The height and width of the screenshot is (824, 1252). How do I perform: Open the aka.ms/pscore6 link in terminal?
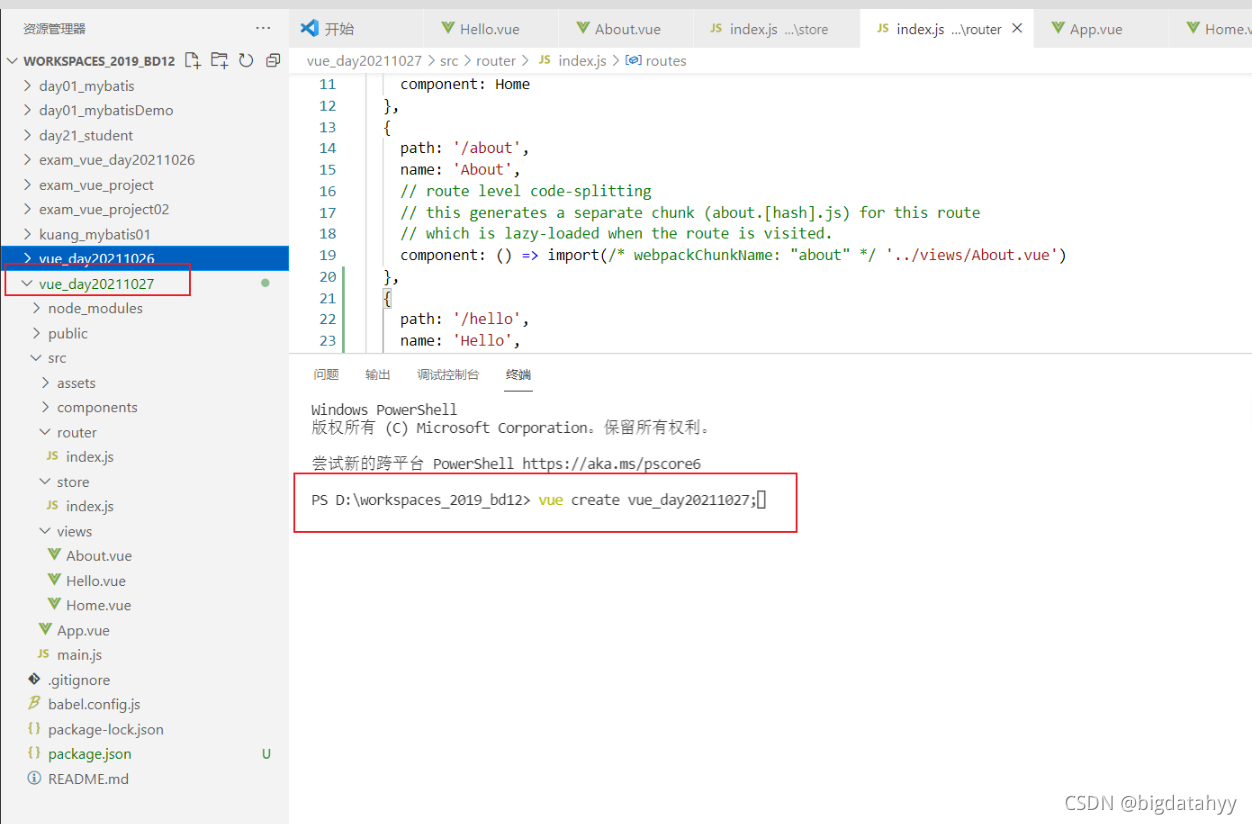pyautogui.click(x=611, y=464)
